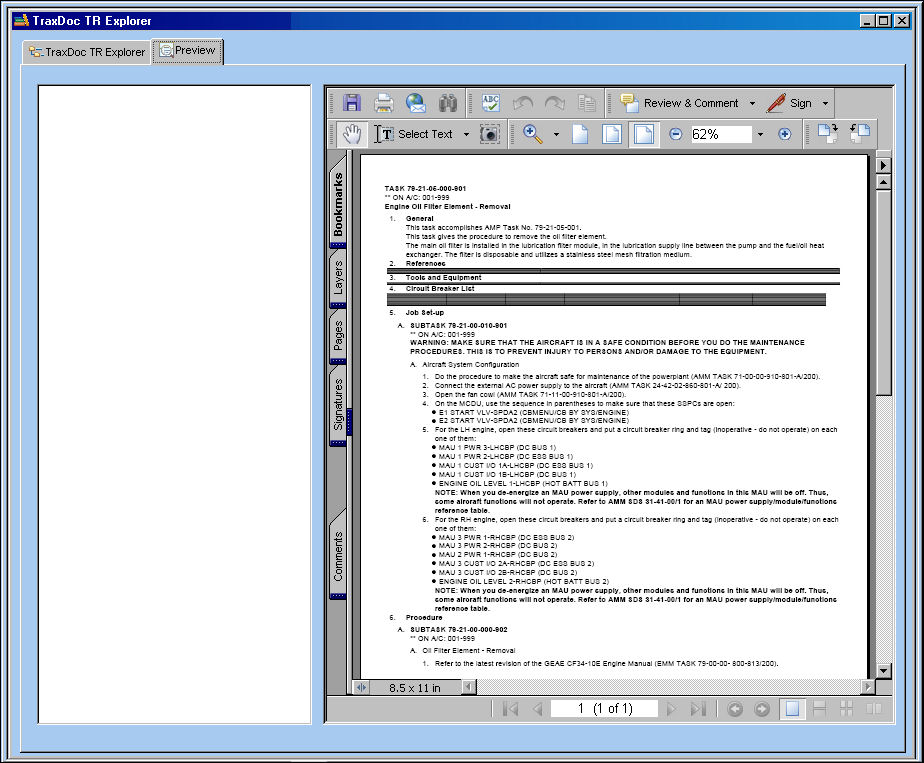Go to previous page arrow
The height and width of the screenshot is (763, 924).
point(537,709)
